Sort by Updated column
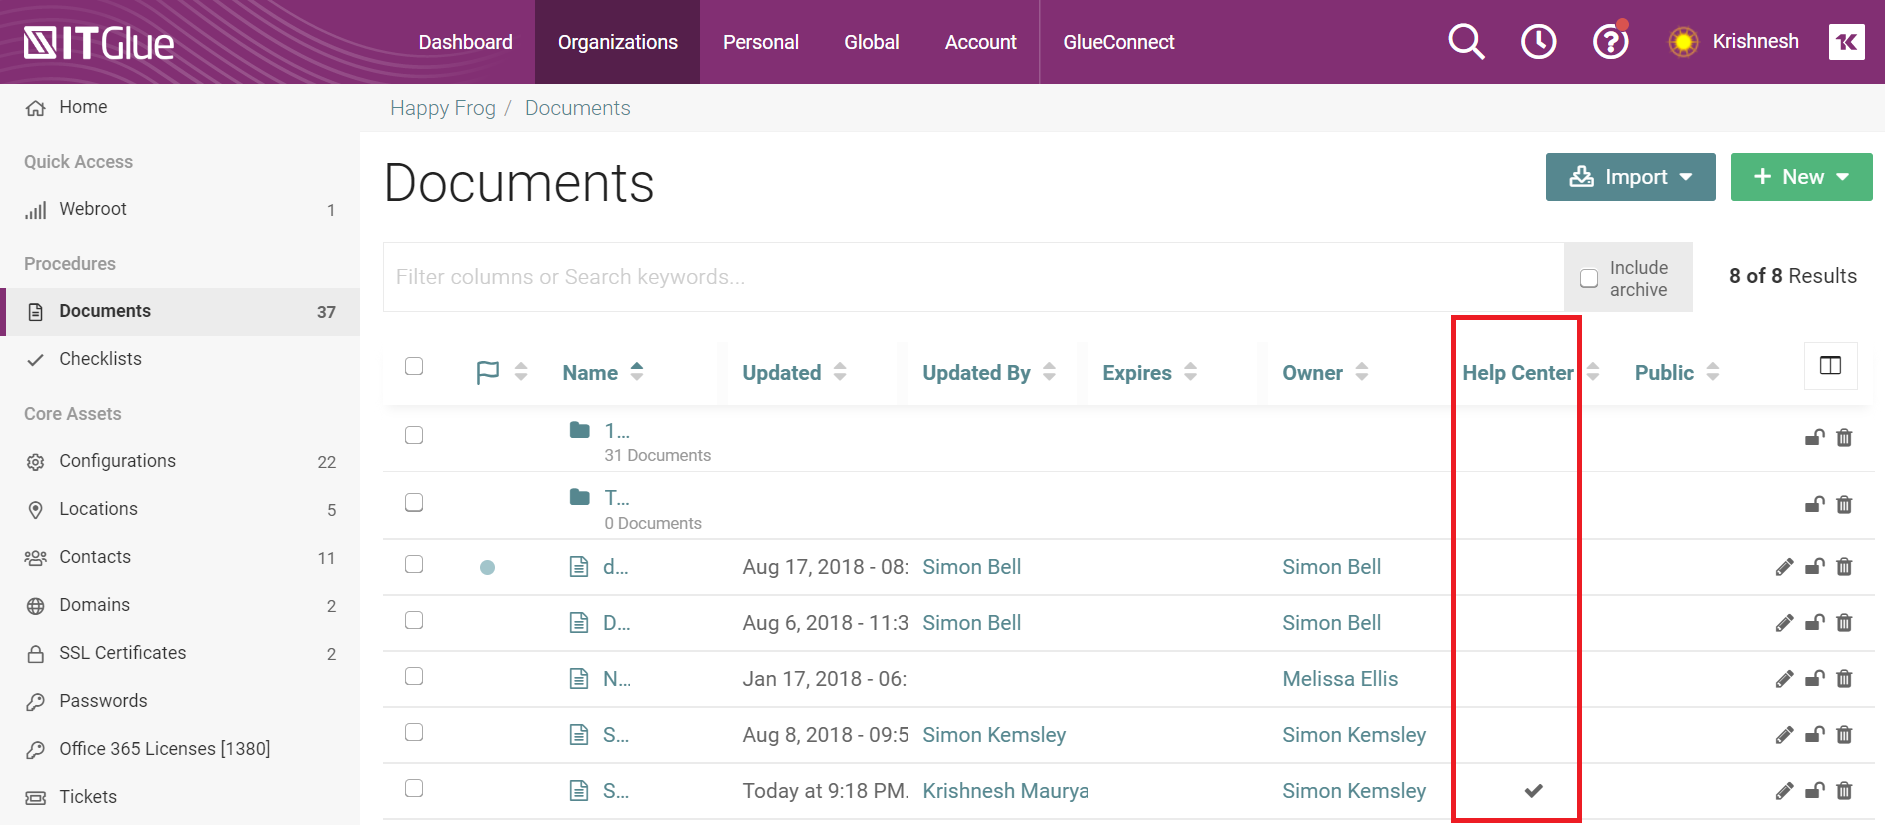This screenshot has height=825, width=1885. [x=794, y=372]
